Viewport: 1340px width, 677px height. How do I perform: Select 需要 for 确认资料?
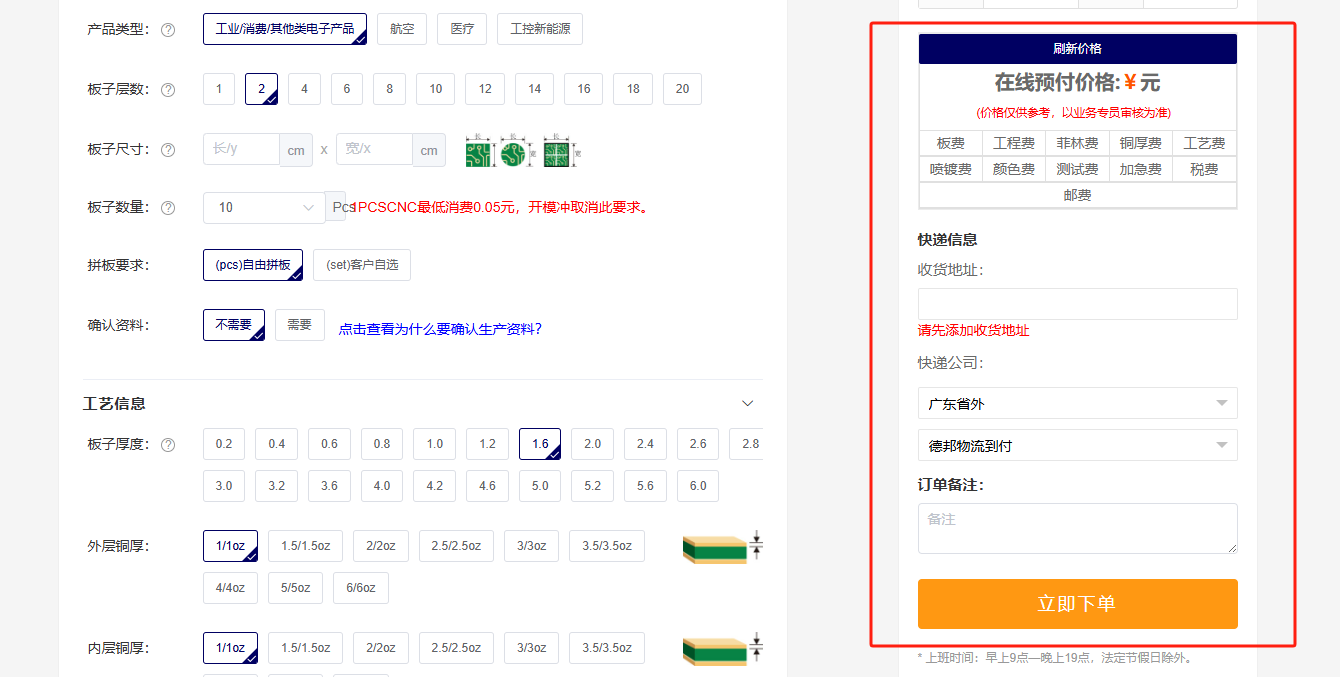(299, 324)
